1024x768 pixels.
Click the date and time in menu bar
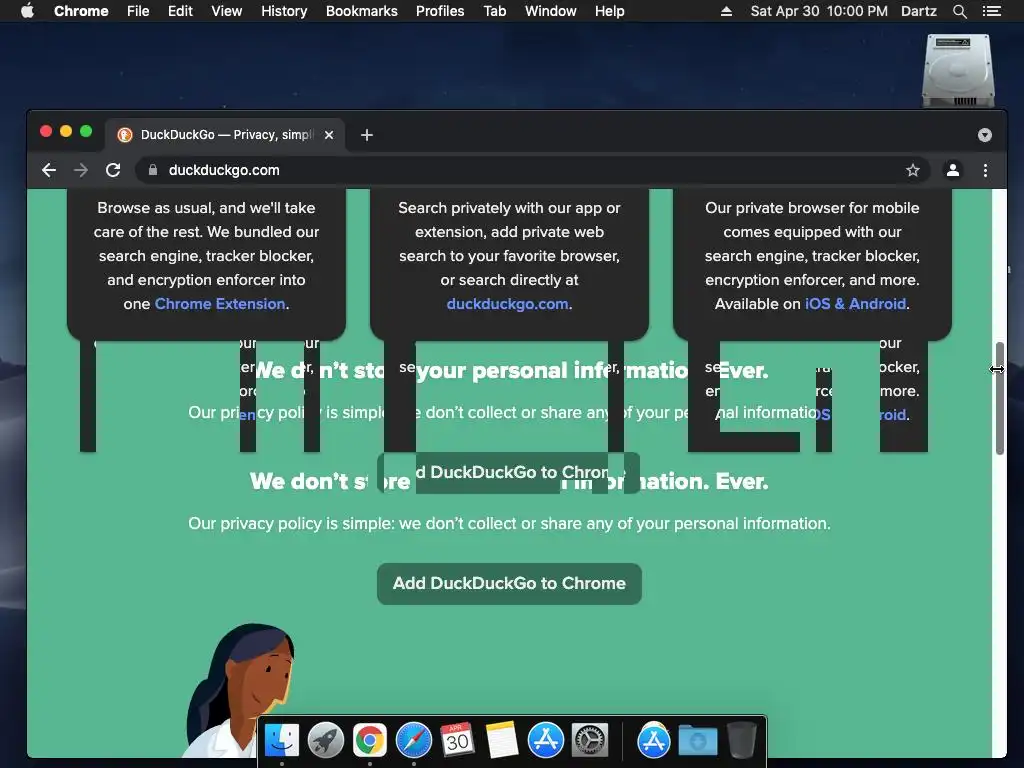coord(819,11)
